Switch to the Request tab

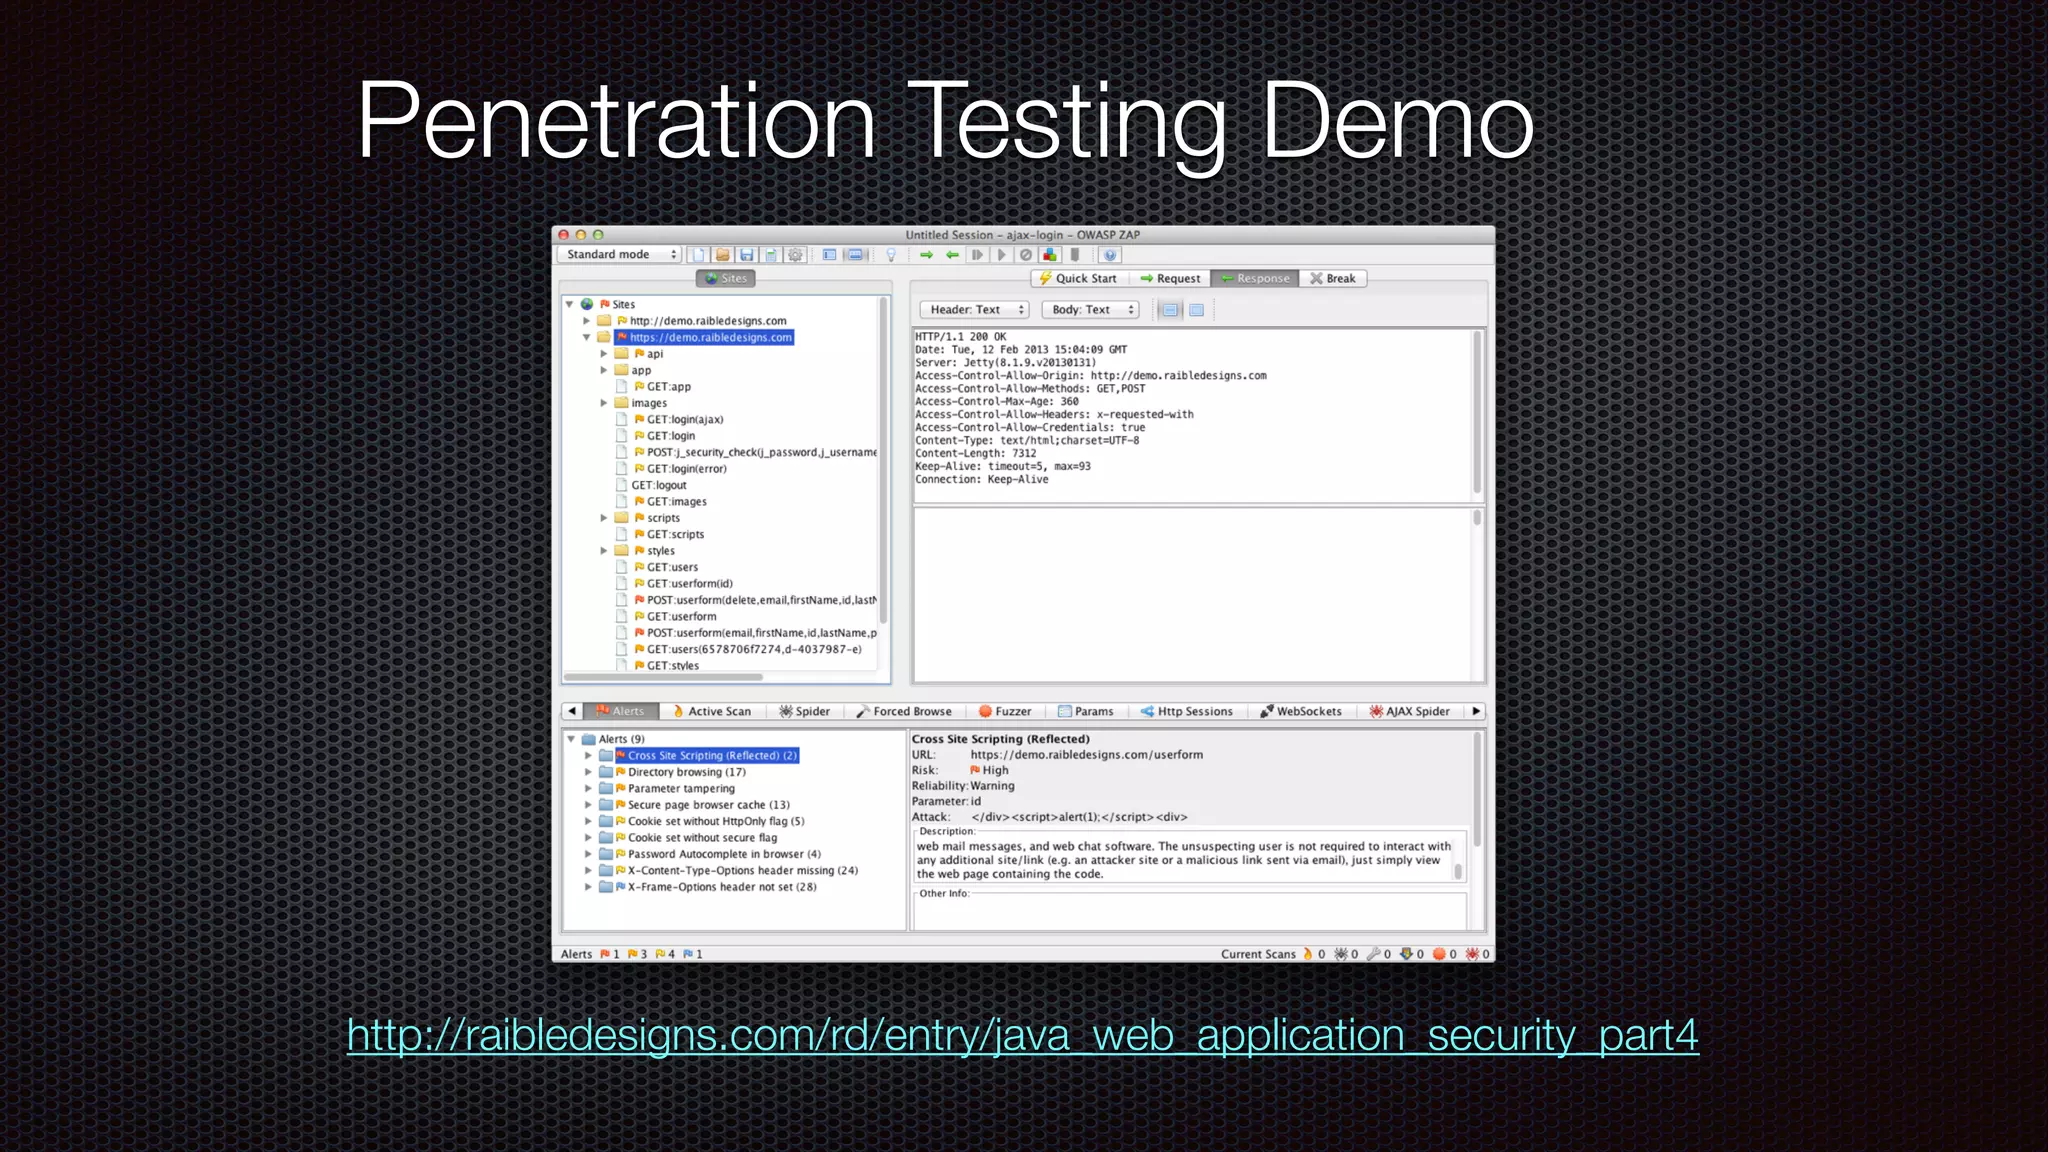coord(1170,279)
